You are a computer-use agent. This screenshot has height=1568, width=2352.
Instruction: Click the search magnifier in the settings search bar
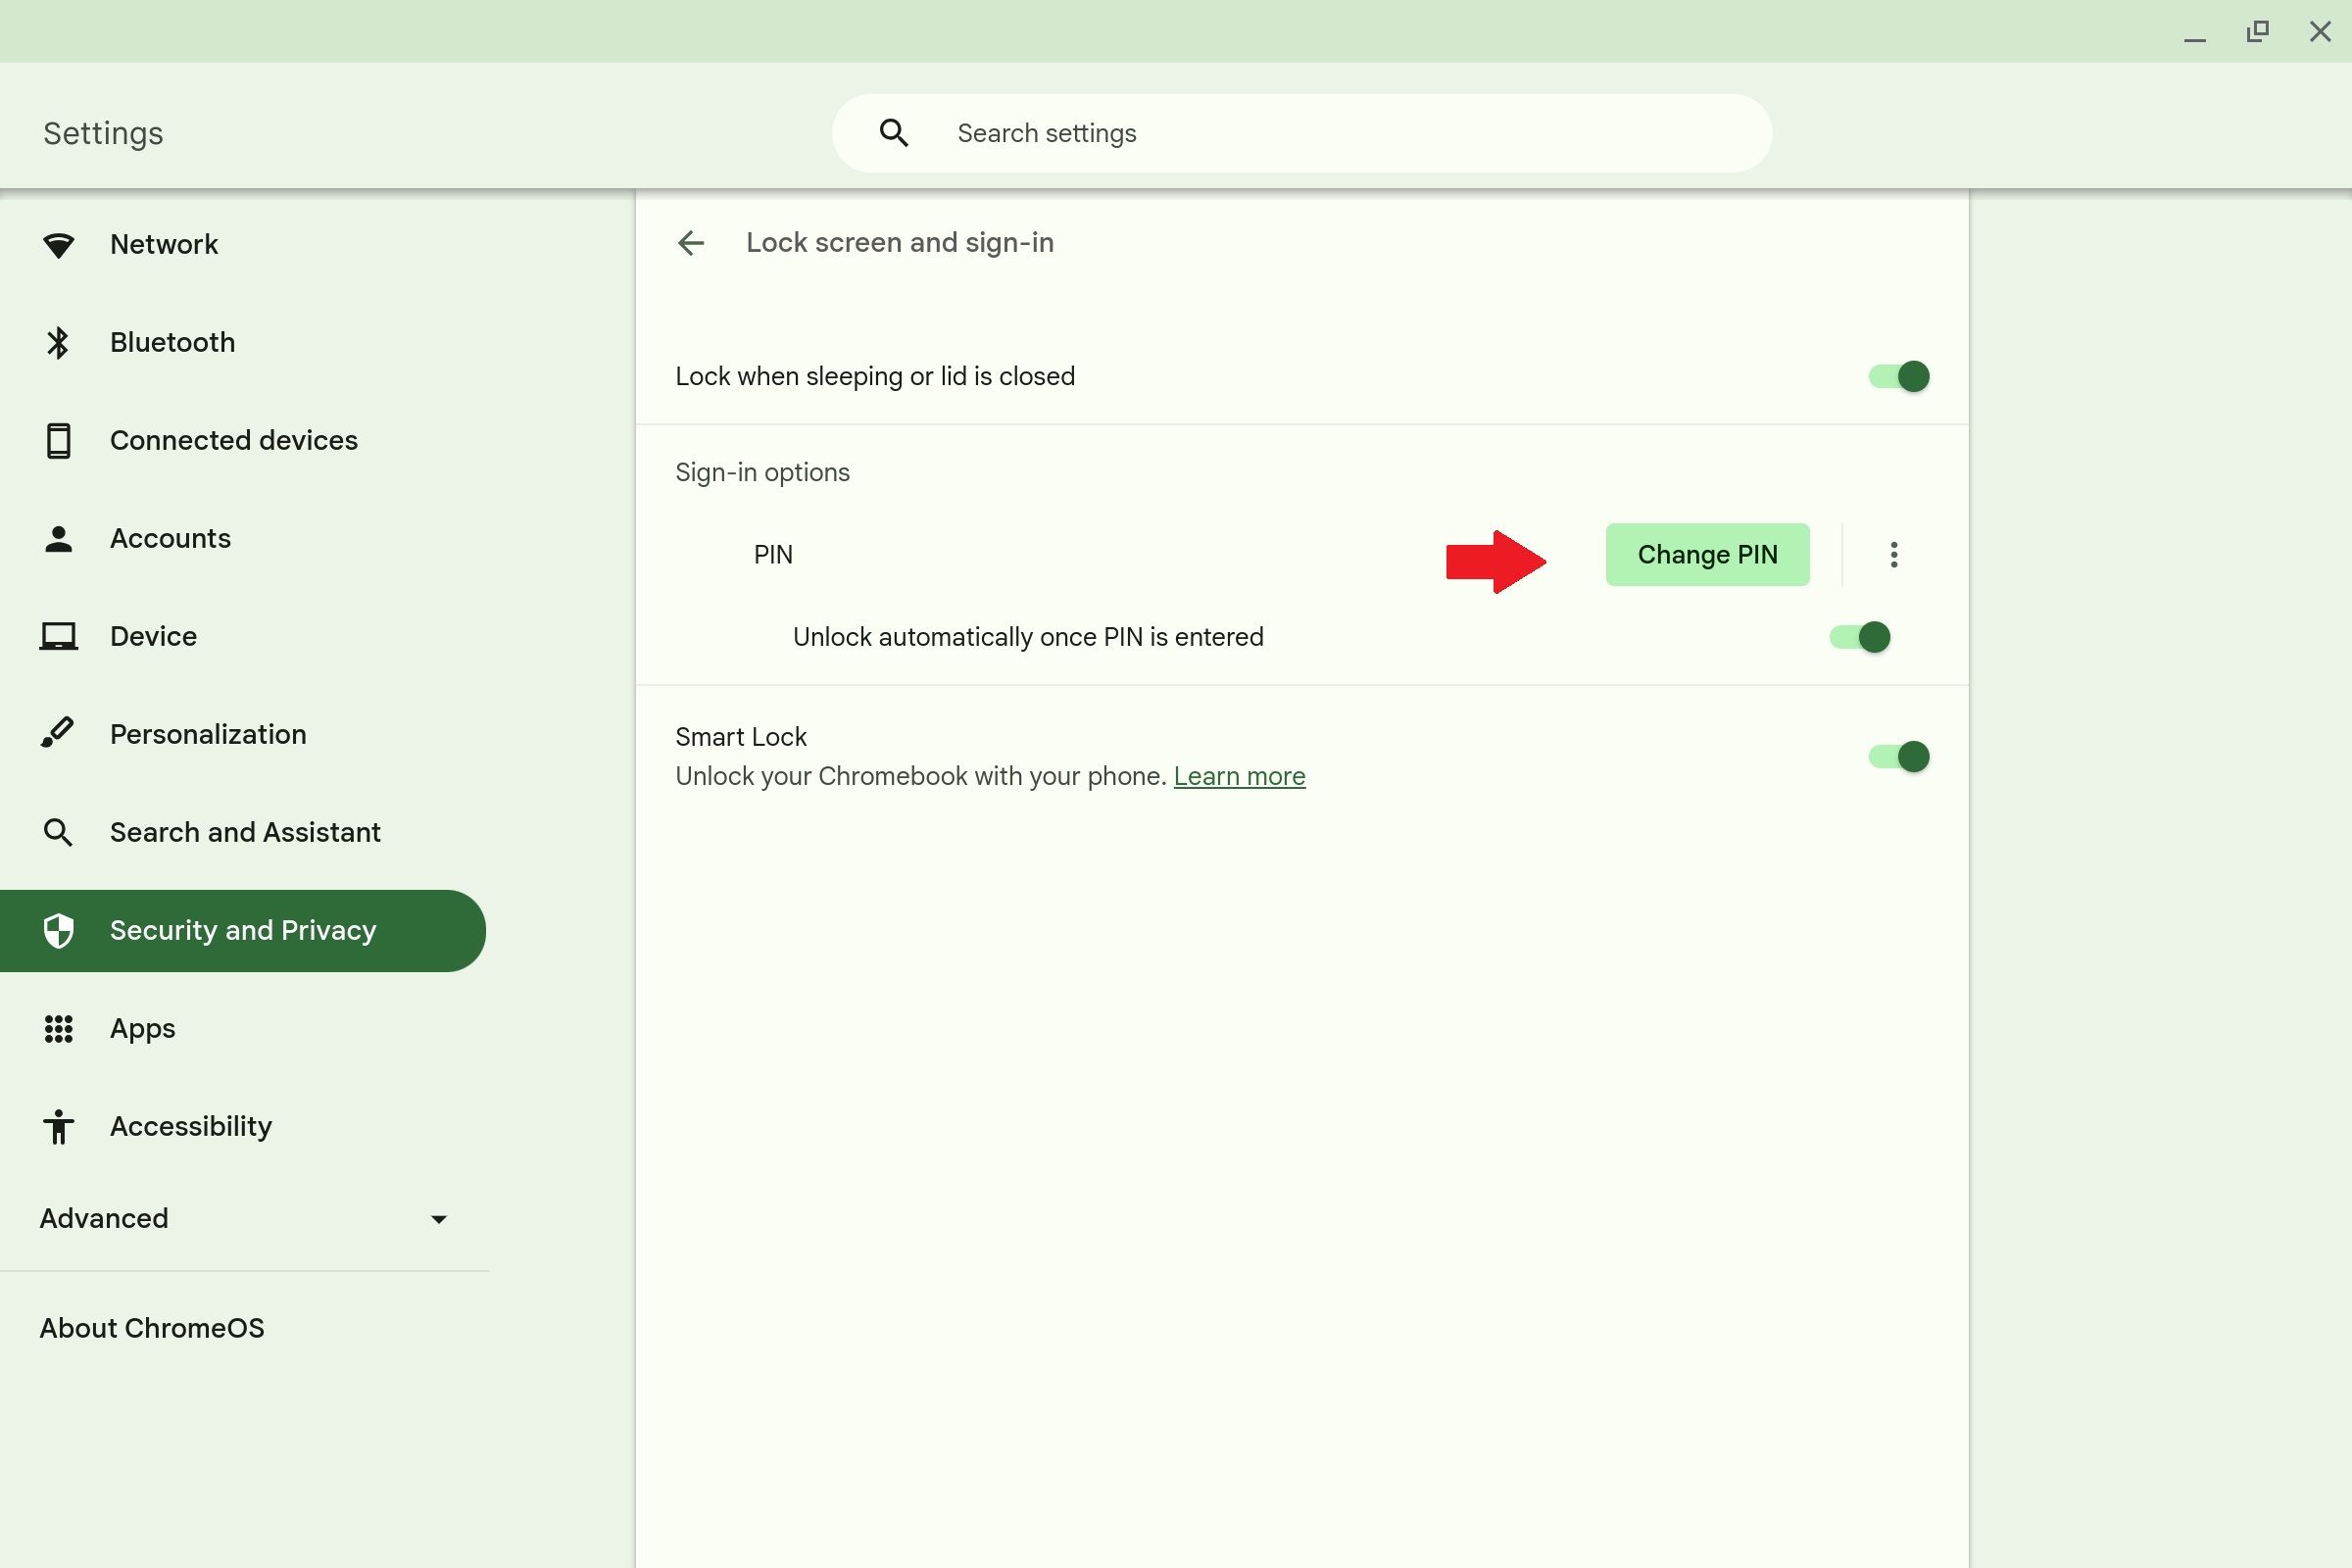[893, 132]
